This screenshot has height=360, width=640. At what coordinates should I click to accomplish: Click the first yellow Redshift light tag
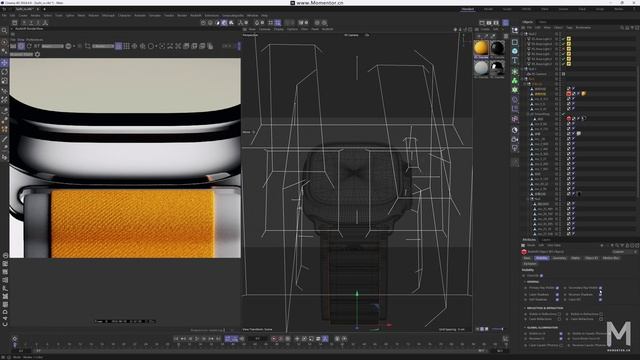(x=569, y=39)
